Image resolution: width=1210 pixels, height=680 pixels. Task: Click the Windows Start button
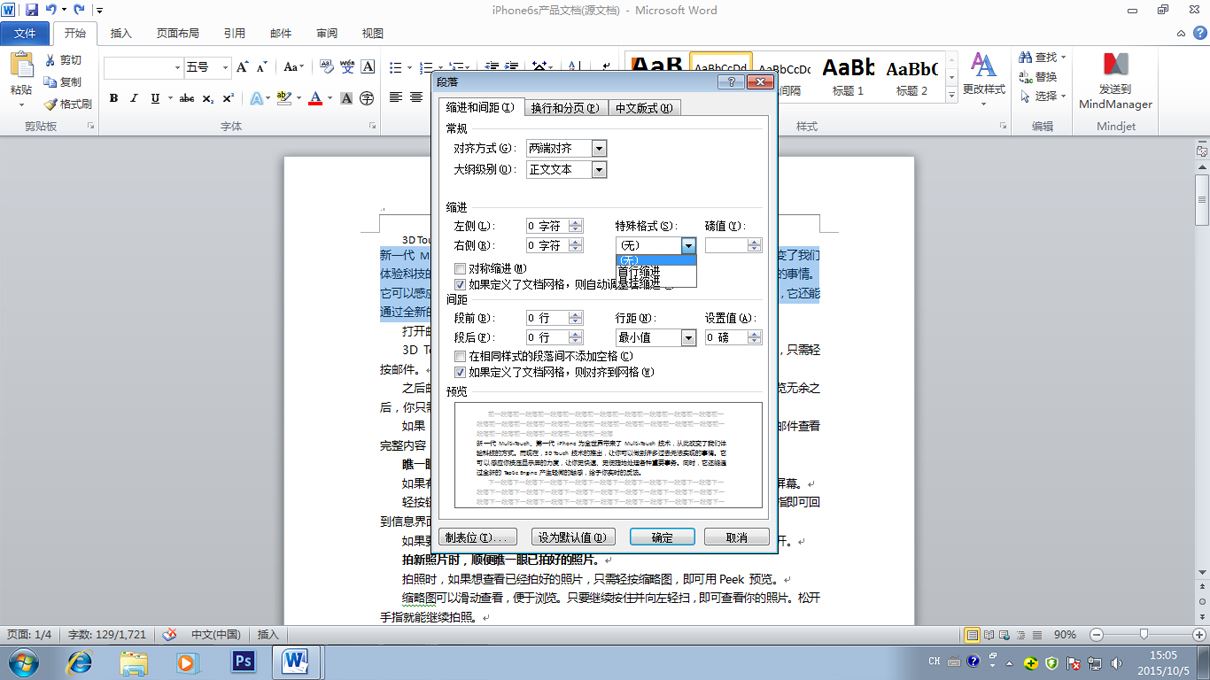click(23, 662)
